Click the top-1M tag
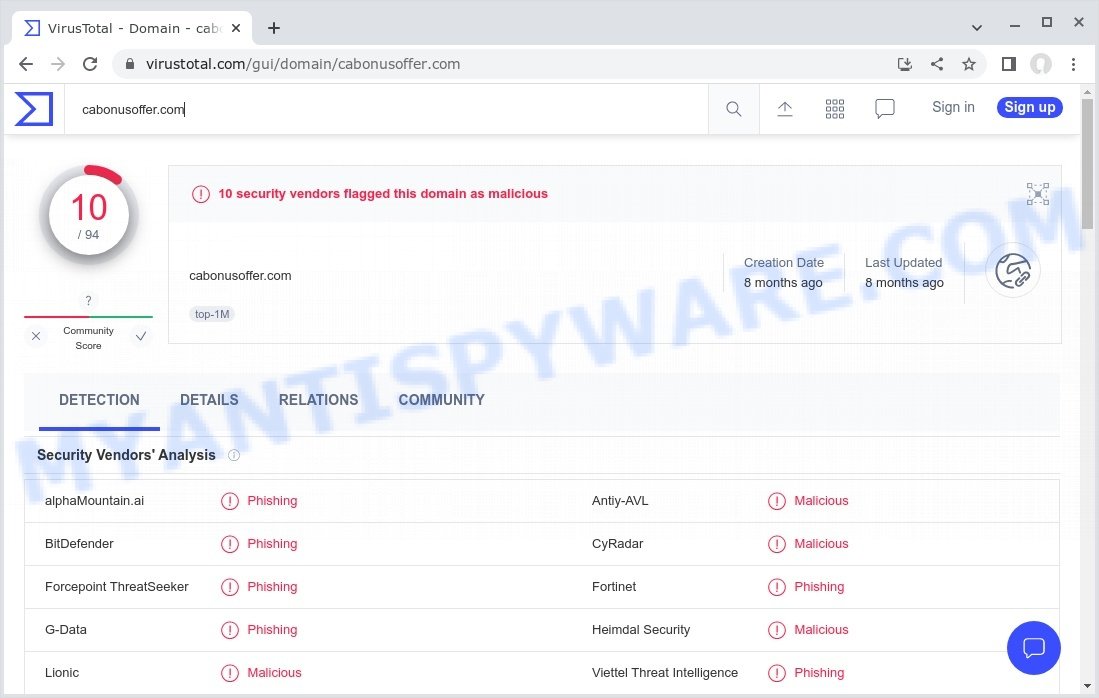 (x=212, y=315)
